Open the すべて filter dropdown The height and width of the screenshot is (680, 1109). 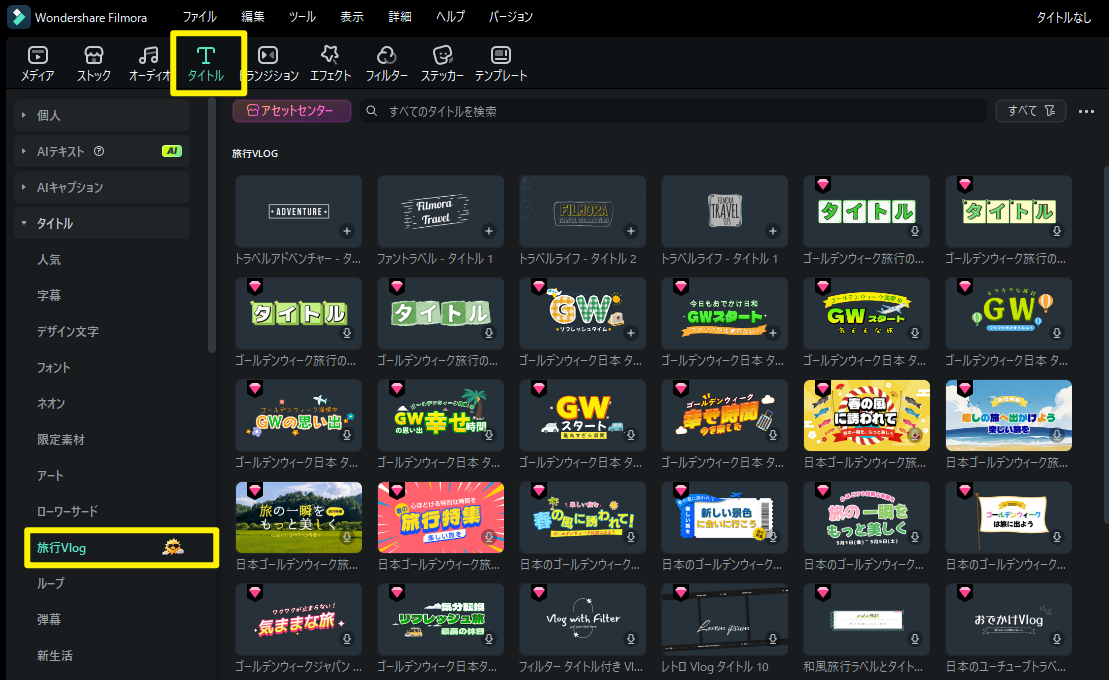point(1030,111)
